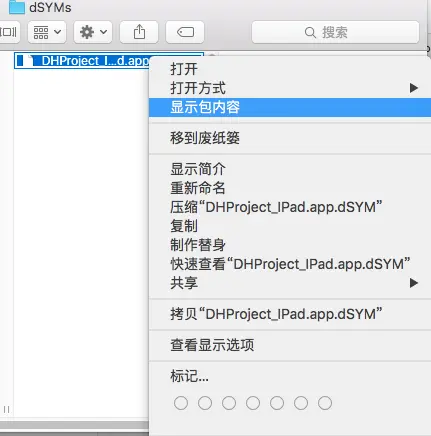This screenshot has height=436, width=431.
Task: Open the item arrangement grid dropdown
Action: click(47, 32)
